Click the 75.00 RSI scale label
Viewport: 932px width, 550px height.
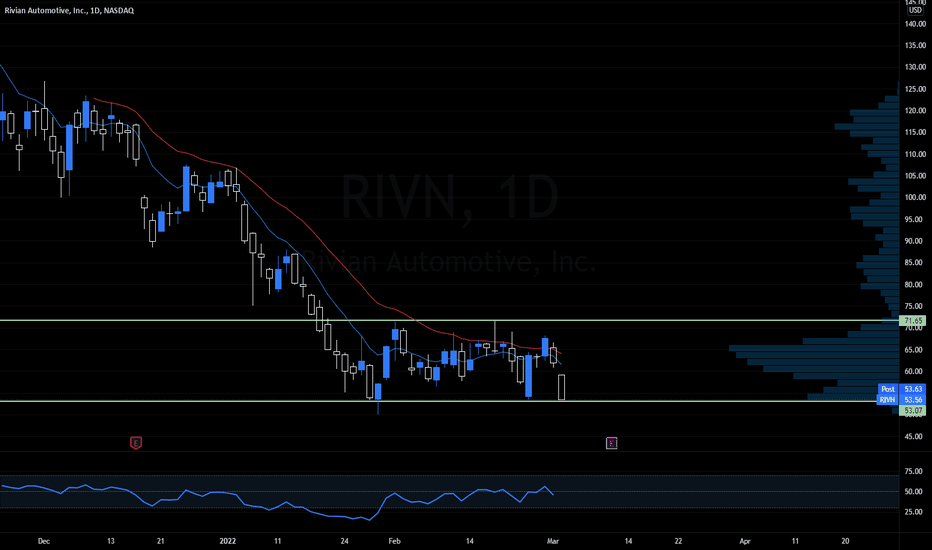pyautogui.click(x=915, y=472)
